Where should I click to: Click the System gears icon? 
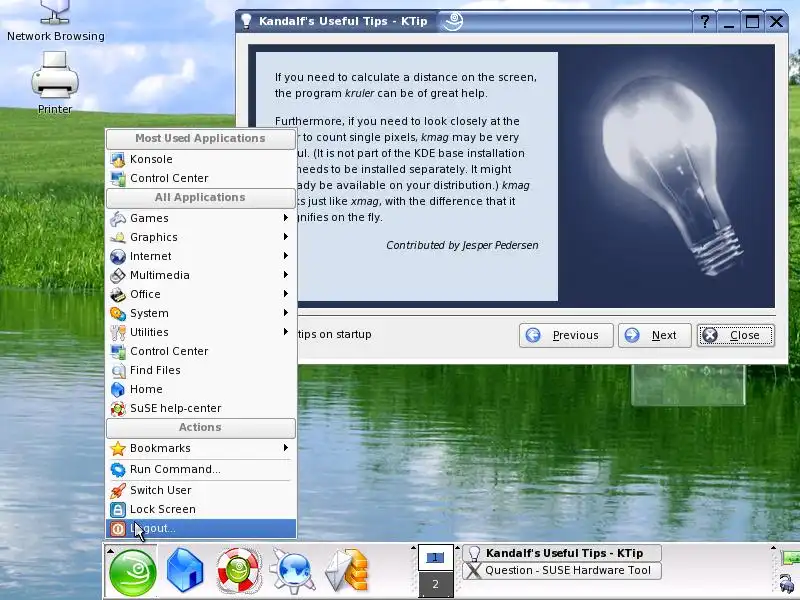pos(118,313)
